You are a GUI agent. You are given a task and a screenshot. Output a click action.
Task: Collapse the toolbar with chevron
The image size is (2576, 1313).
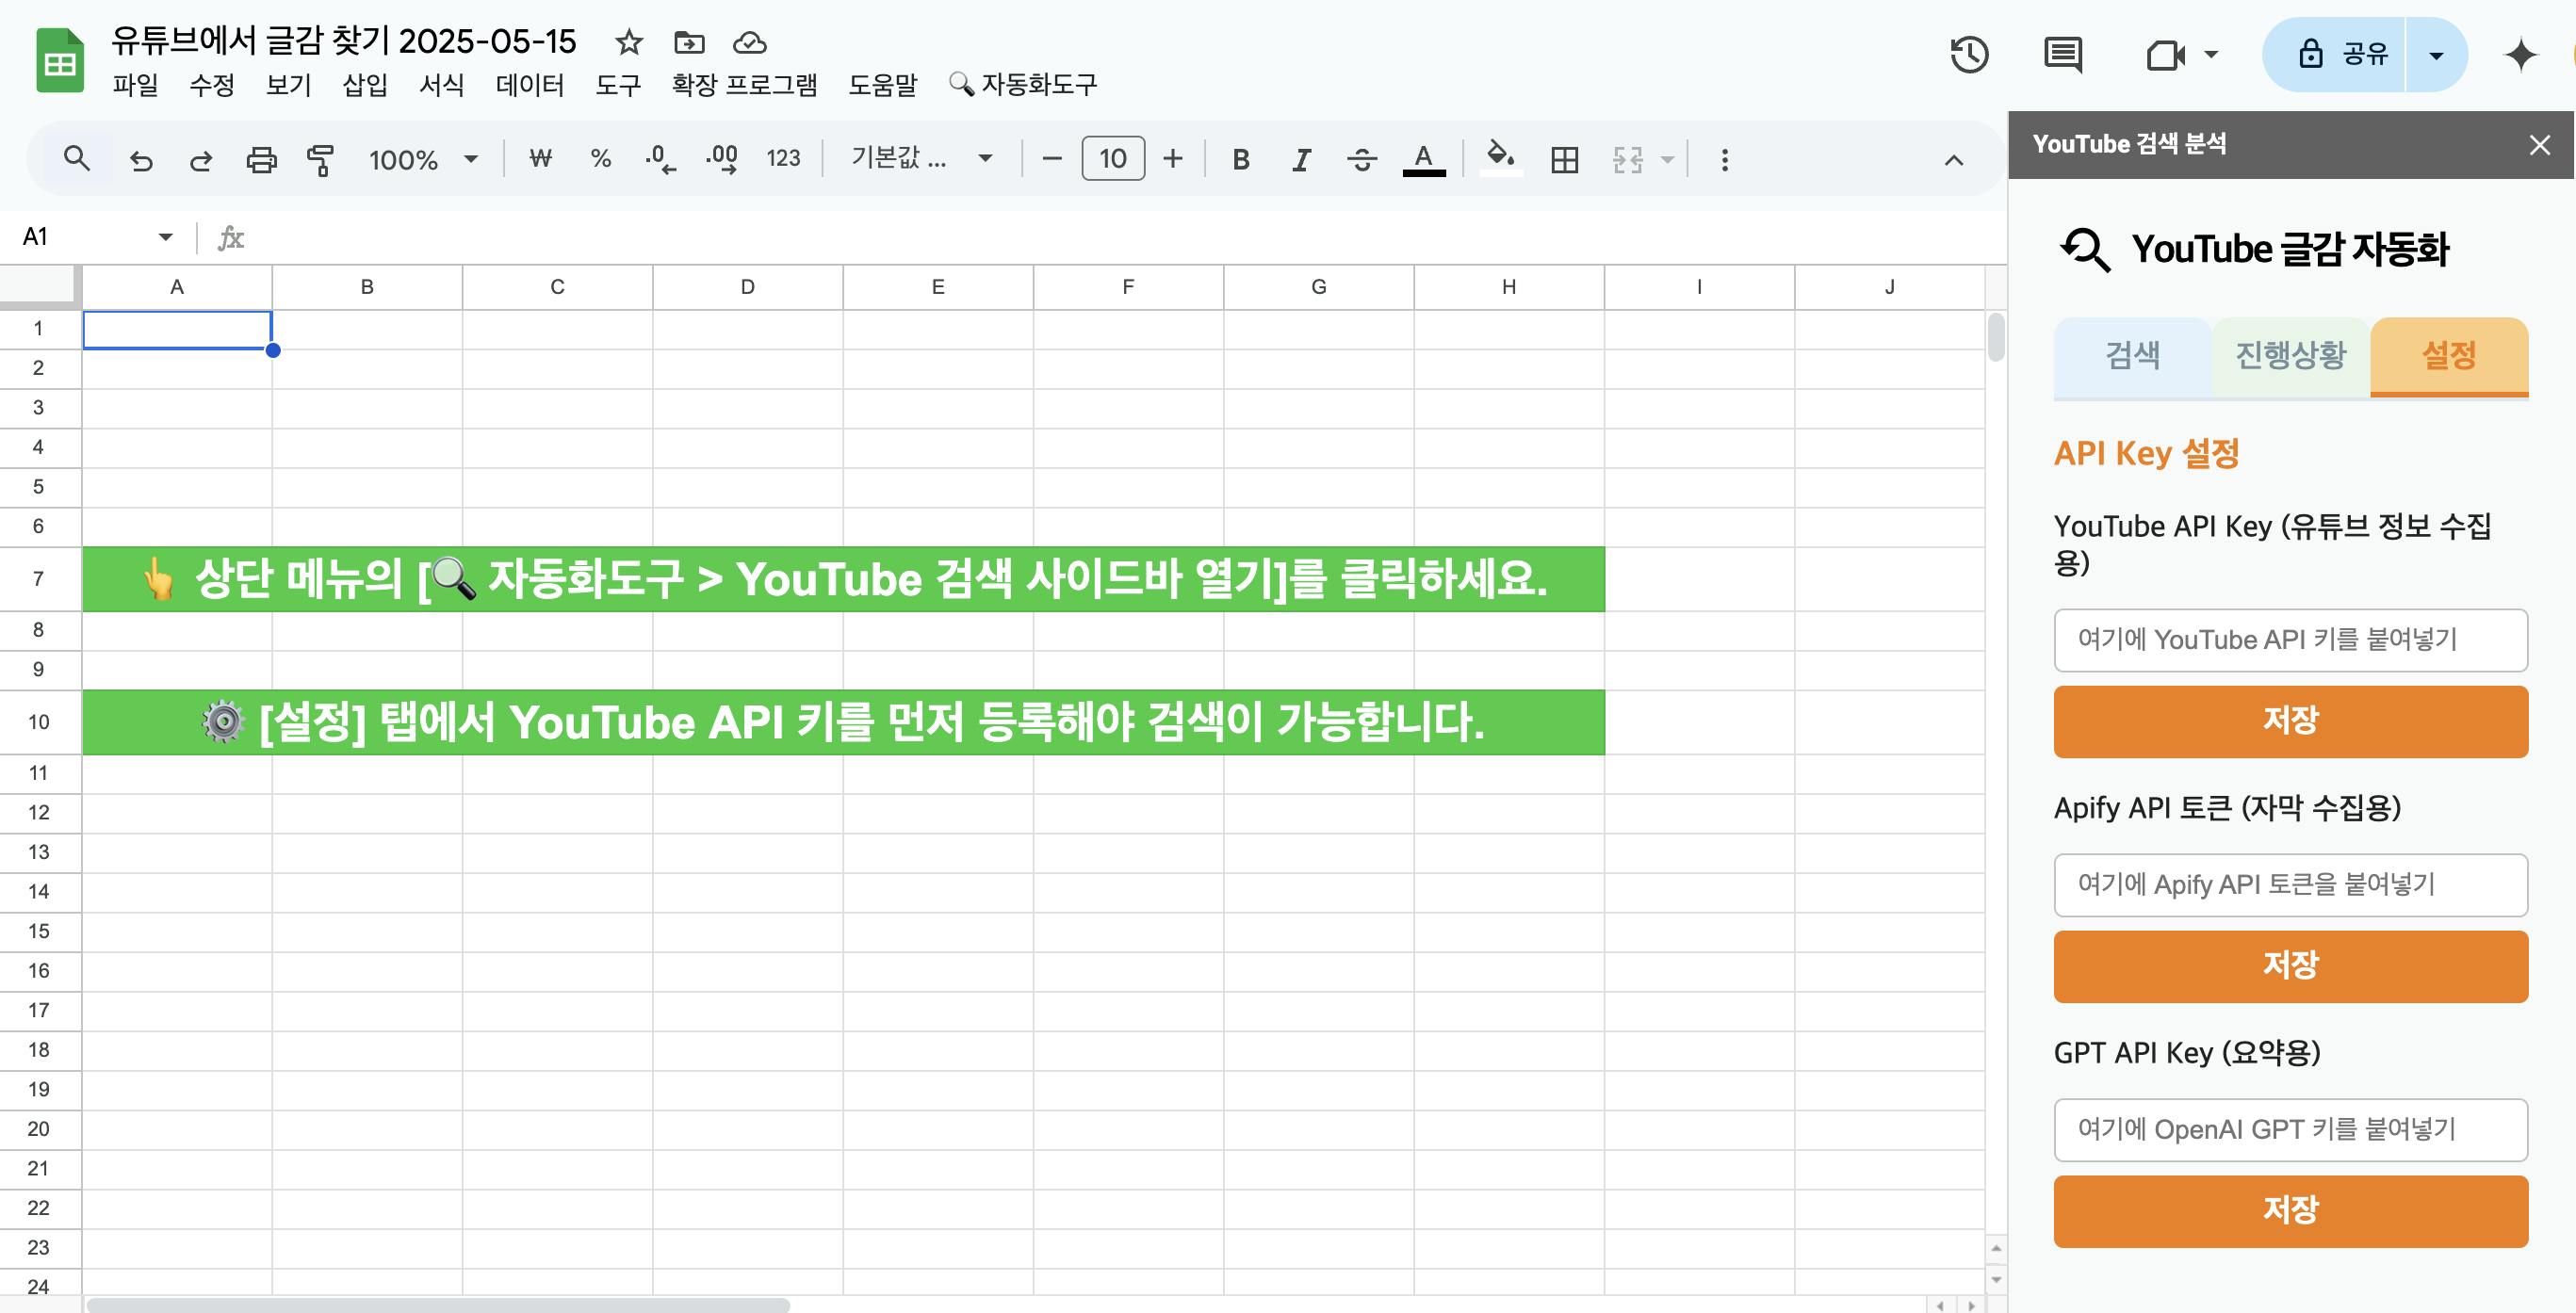coord(1953,160)
